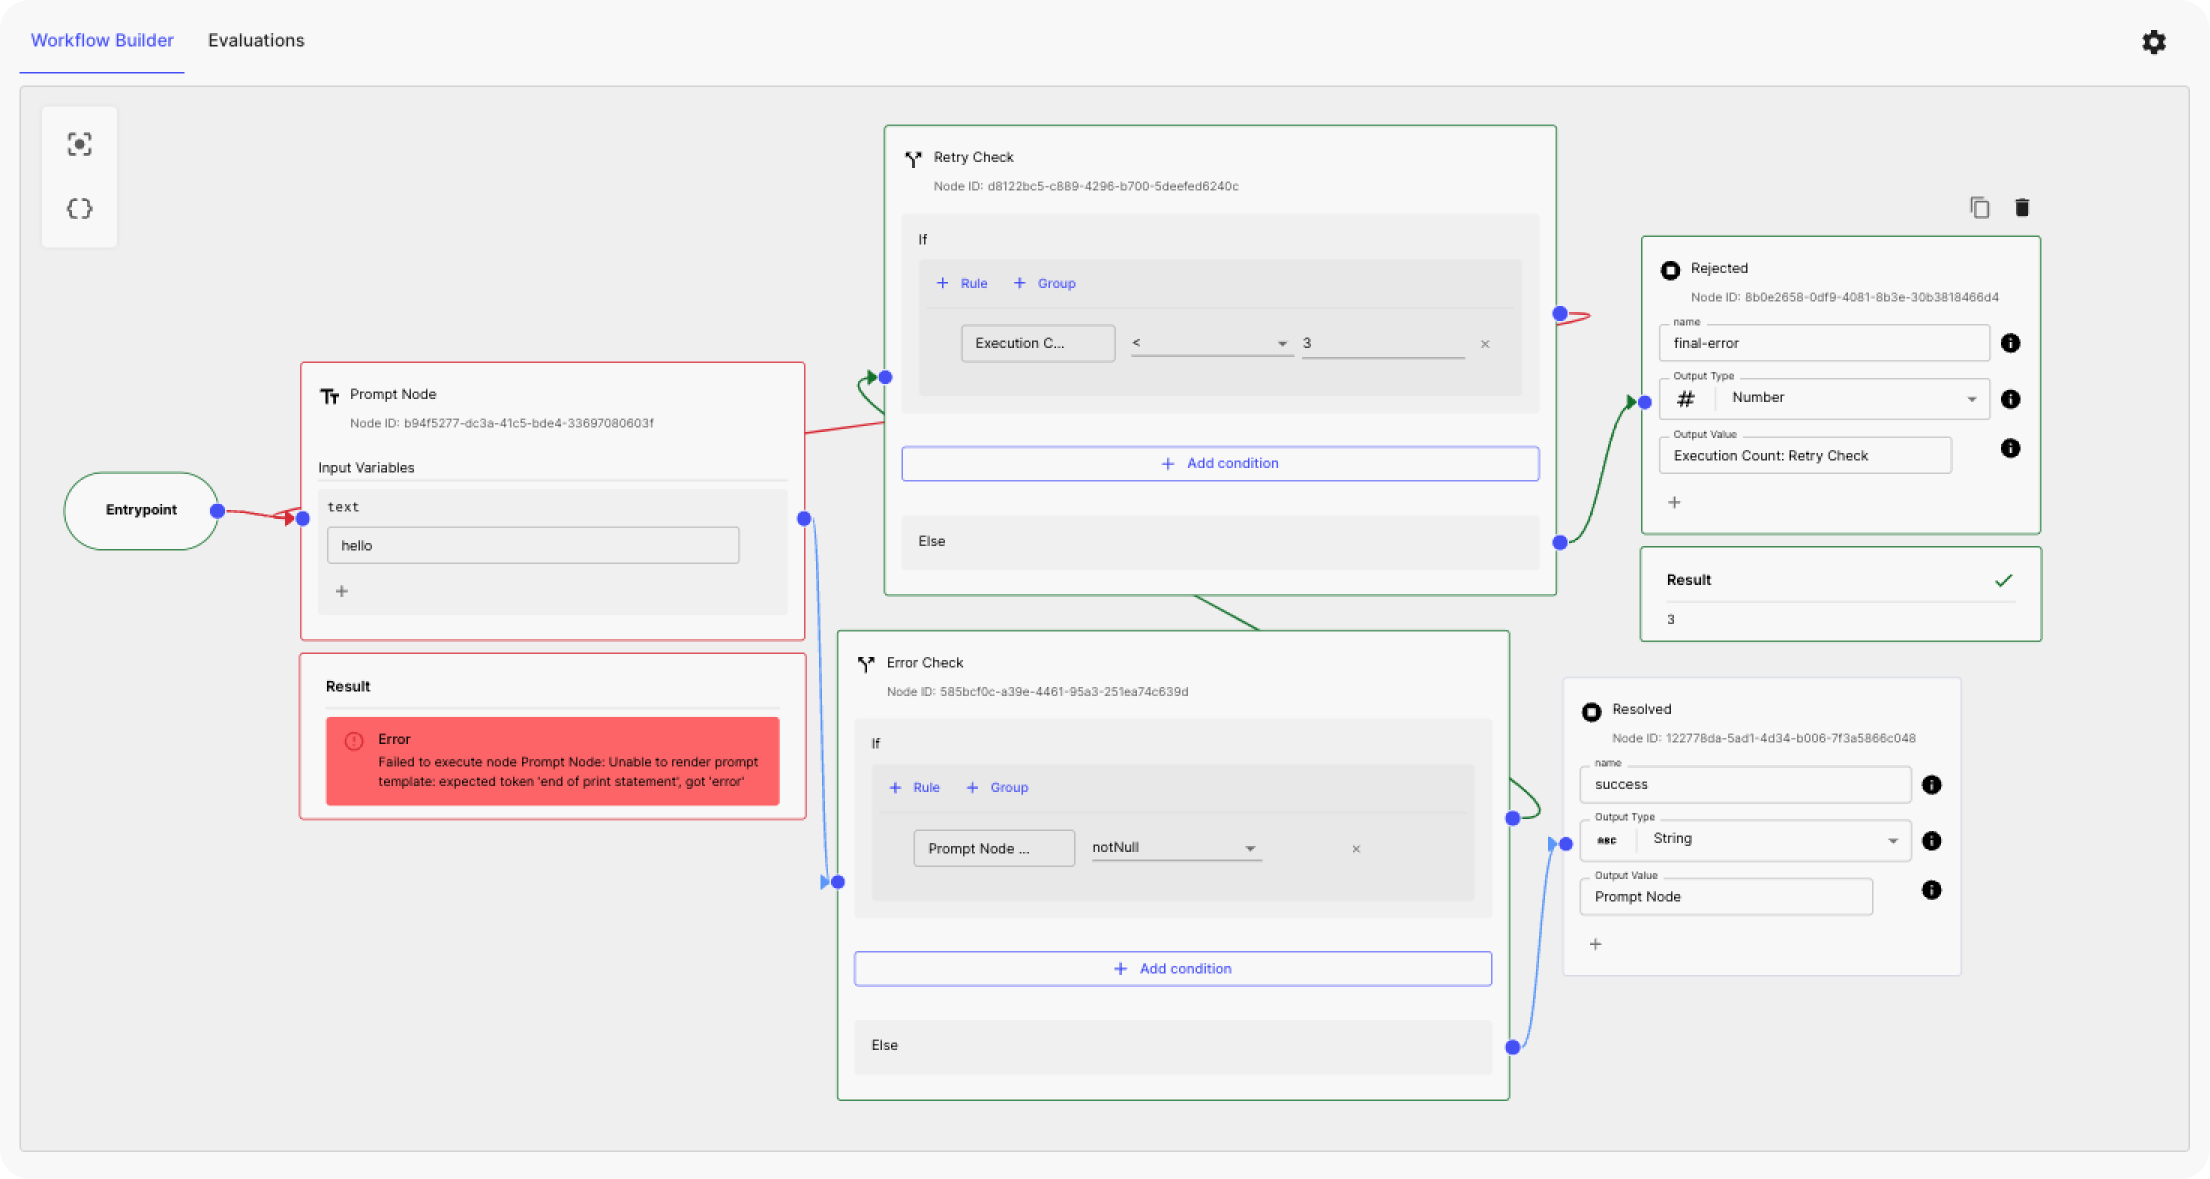Open the JSON braces view icon

click(80, 209)
